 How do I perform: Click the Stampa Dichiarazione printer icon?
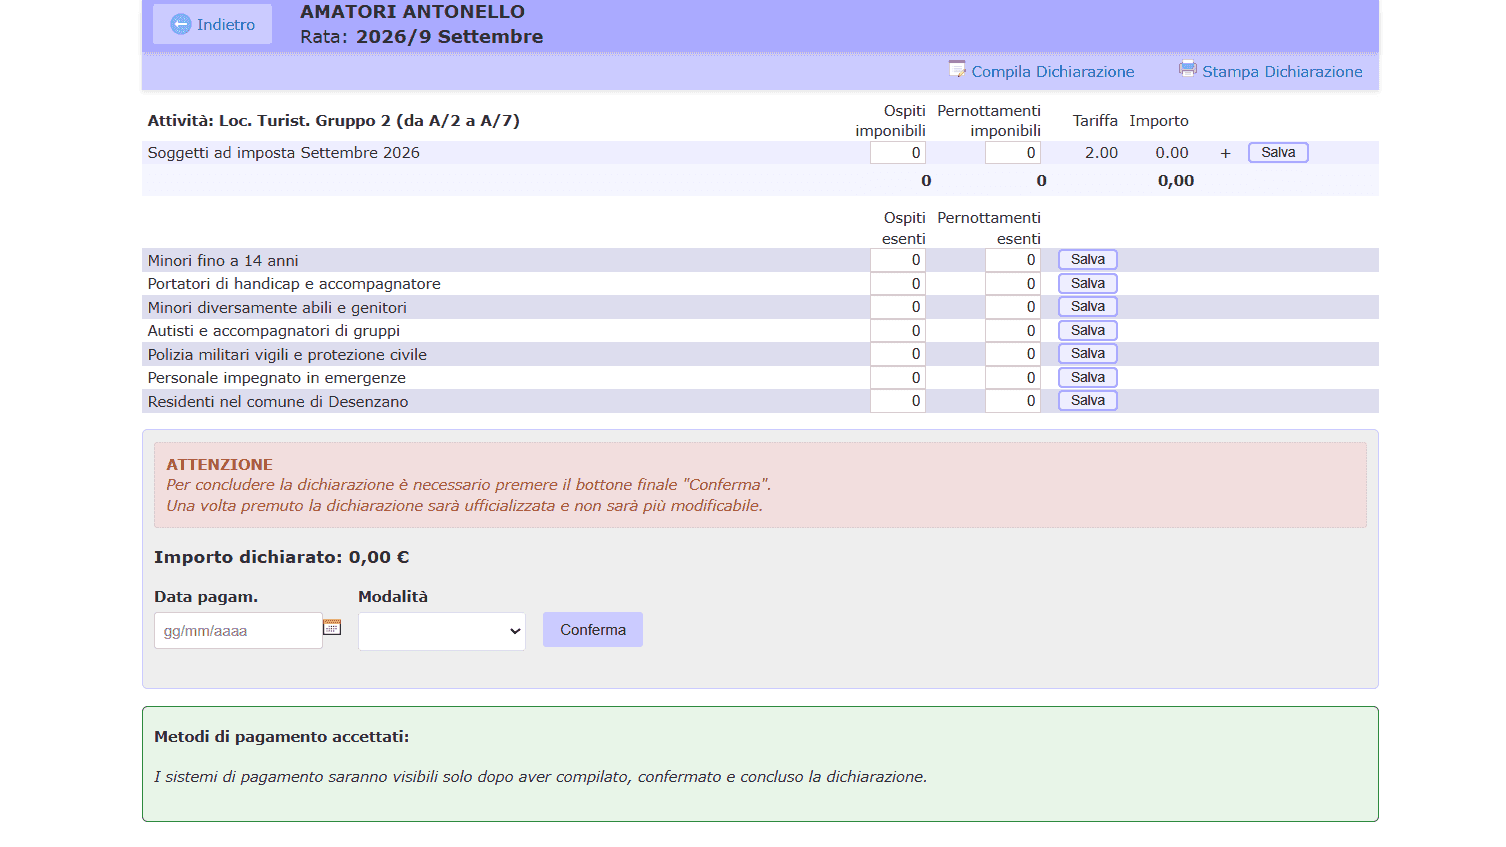(x=1188, y=68)
